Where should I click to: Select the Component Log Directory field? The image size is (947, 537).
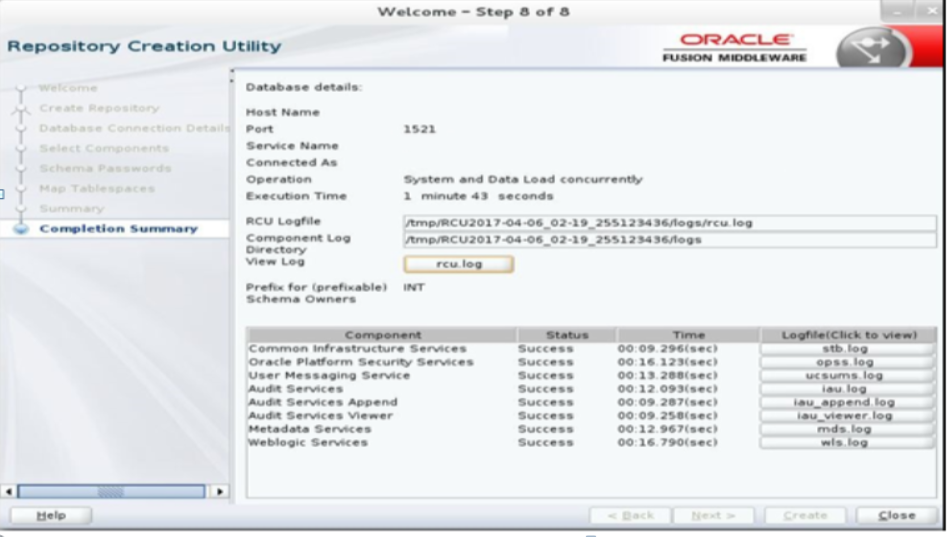coord(670,240)
